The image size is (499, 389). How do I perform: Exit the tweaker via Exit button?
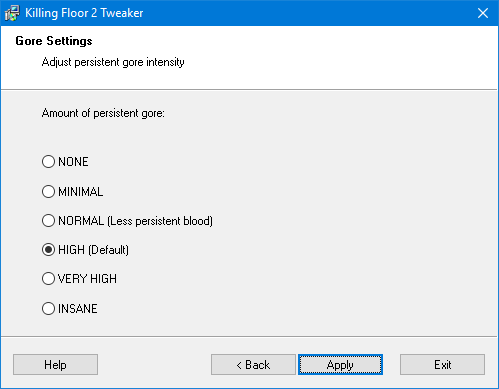tap(442, 365)
